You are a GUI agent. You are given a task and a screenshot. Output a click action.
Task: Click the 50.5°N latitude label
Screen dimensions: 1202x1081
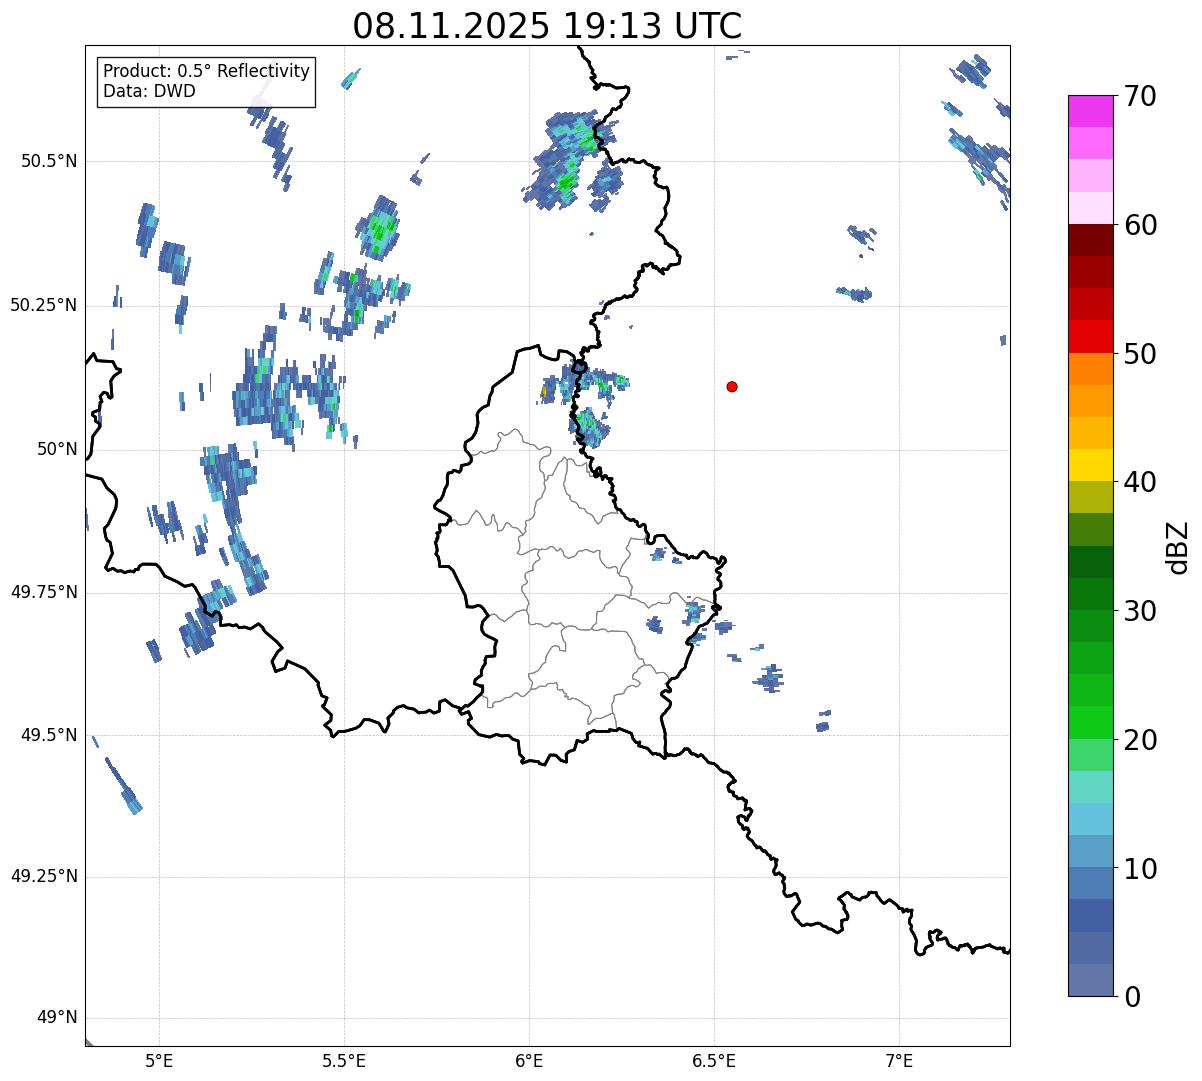pos(49,161)
